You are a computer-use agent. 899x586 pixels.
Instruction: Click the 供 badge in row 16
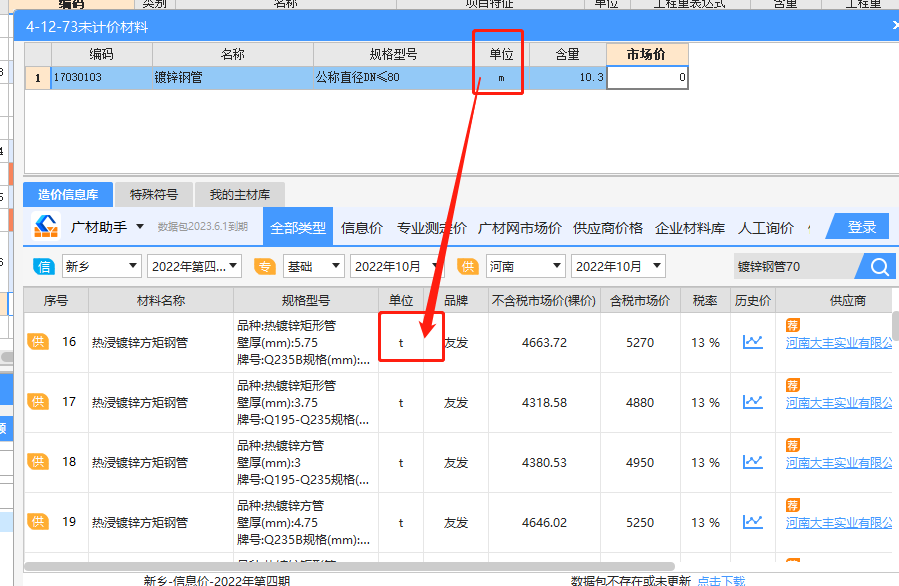[x=38, y=342]
